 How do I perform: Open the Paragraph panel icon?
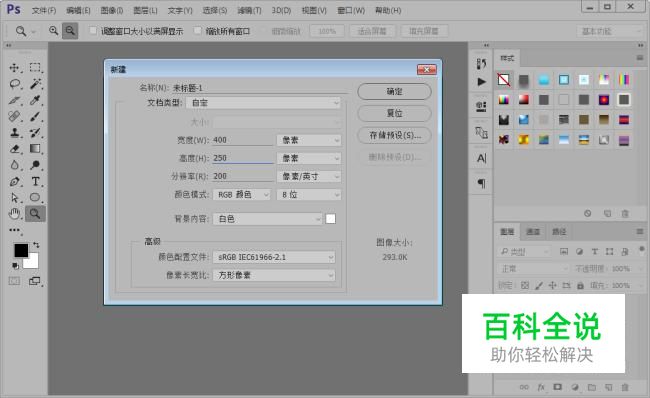481,183
